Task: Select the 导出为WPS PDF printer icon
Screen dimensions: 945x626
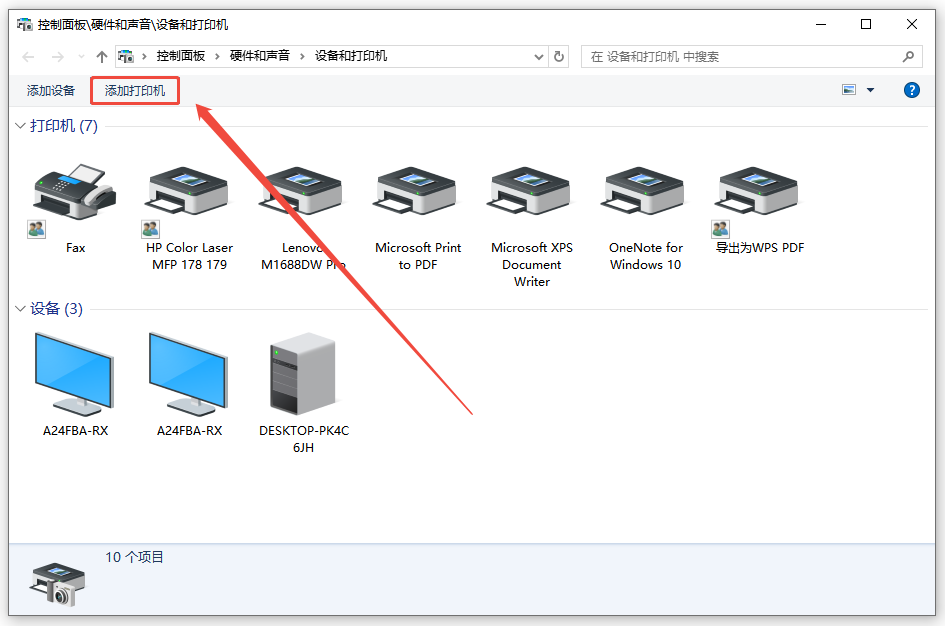Action: (x=759, y=192)
